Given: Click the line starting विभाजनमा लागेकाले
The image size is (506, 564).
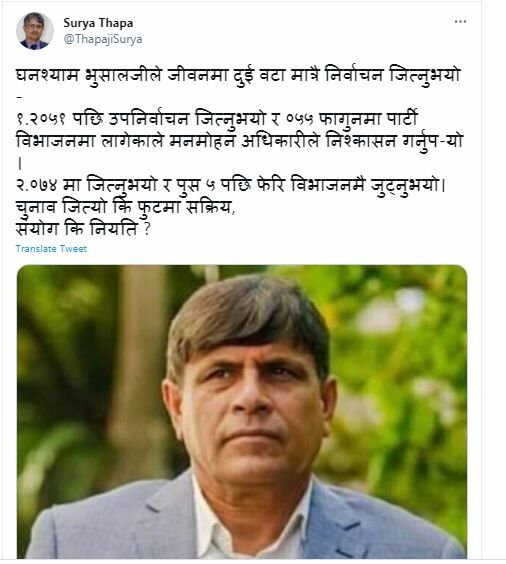Looking at the screenshot, I should click(x=240, y=141).
